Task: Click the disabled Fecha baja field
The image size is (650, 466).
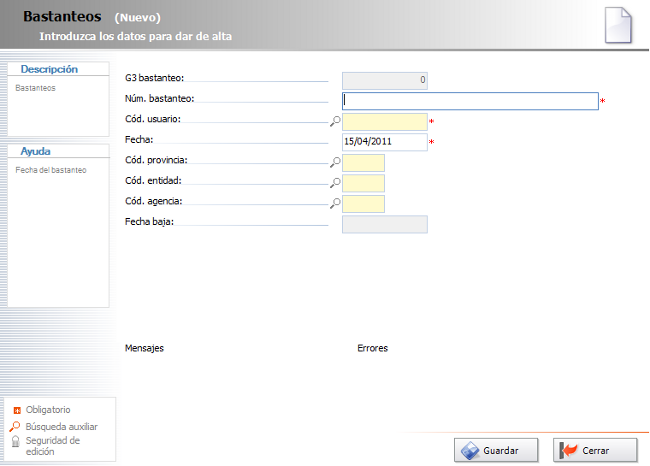Action: click(385, 224)
